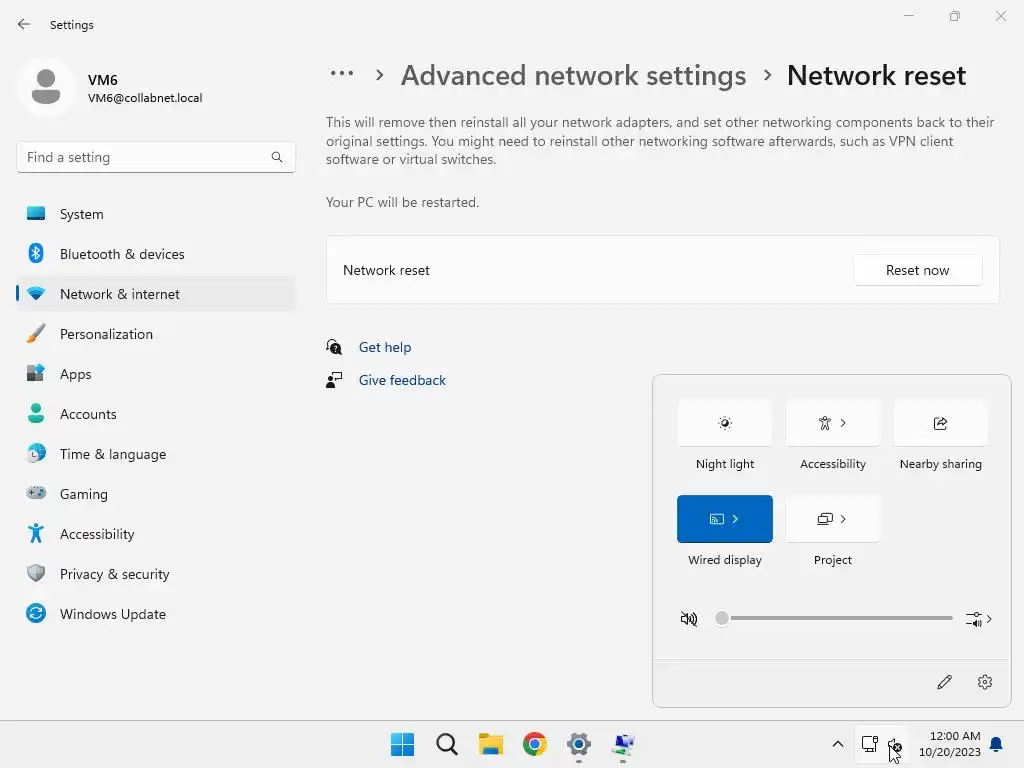Focus the Find a setting search box
Image resolution: width=1024 pixels, height=768 pixels.
pos(155,157)
